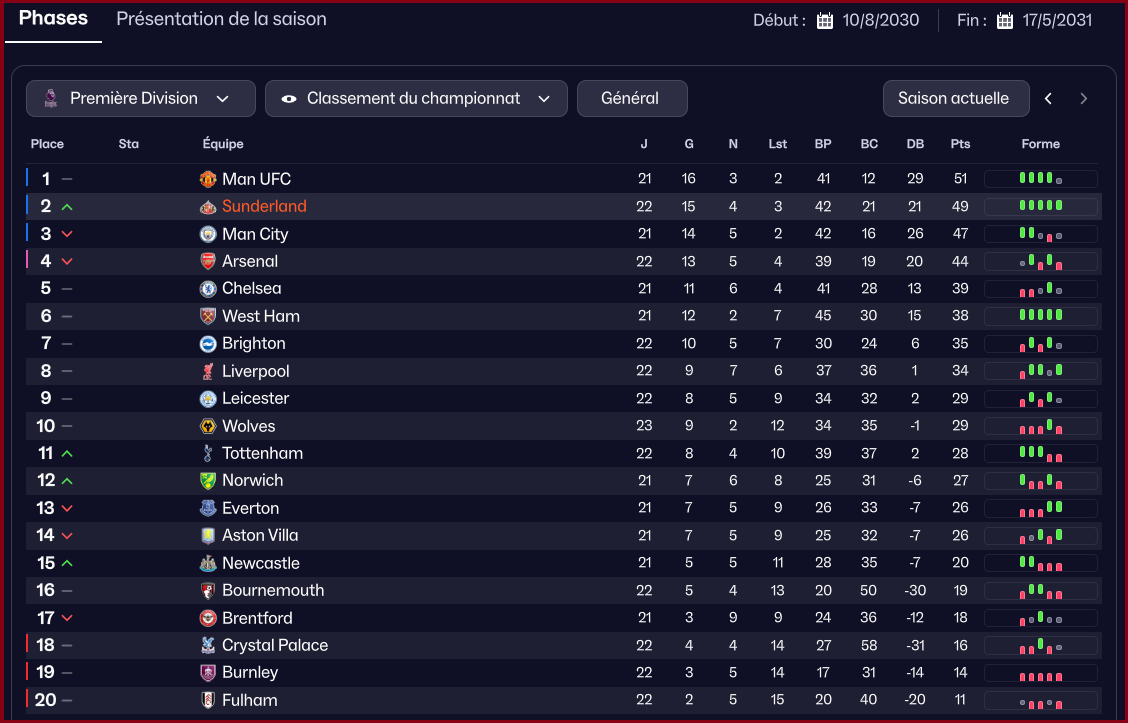Sort by the DB column header

point(915,144)
